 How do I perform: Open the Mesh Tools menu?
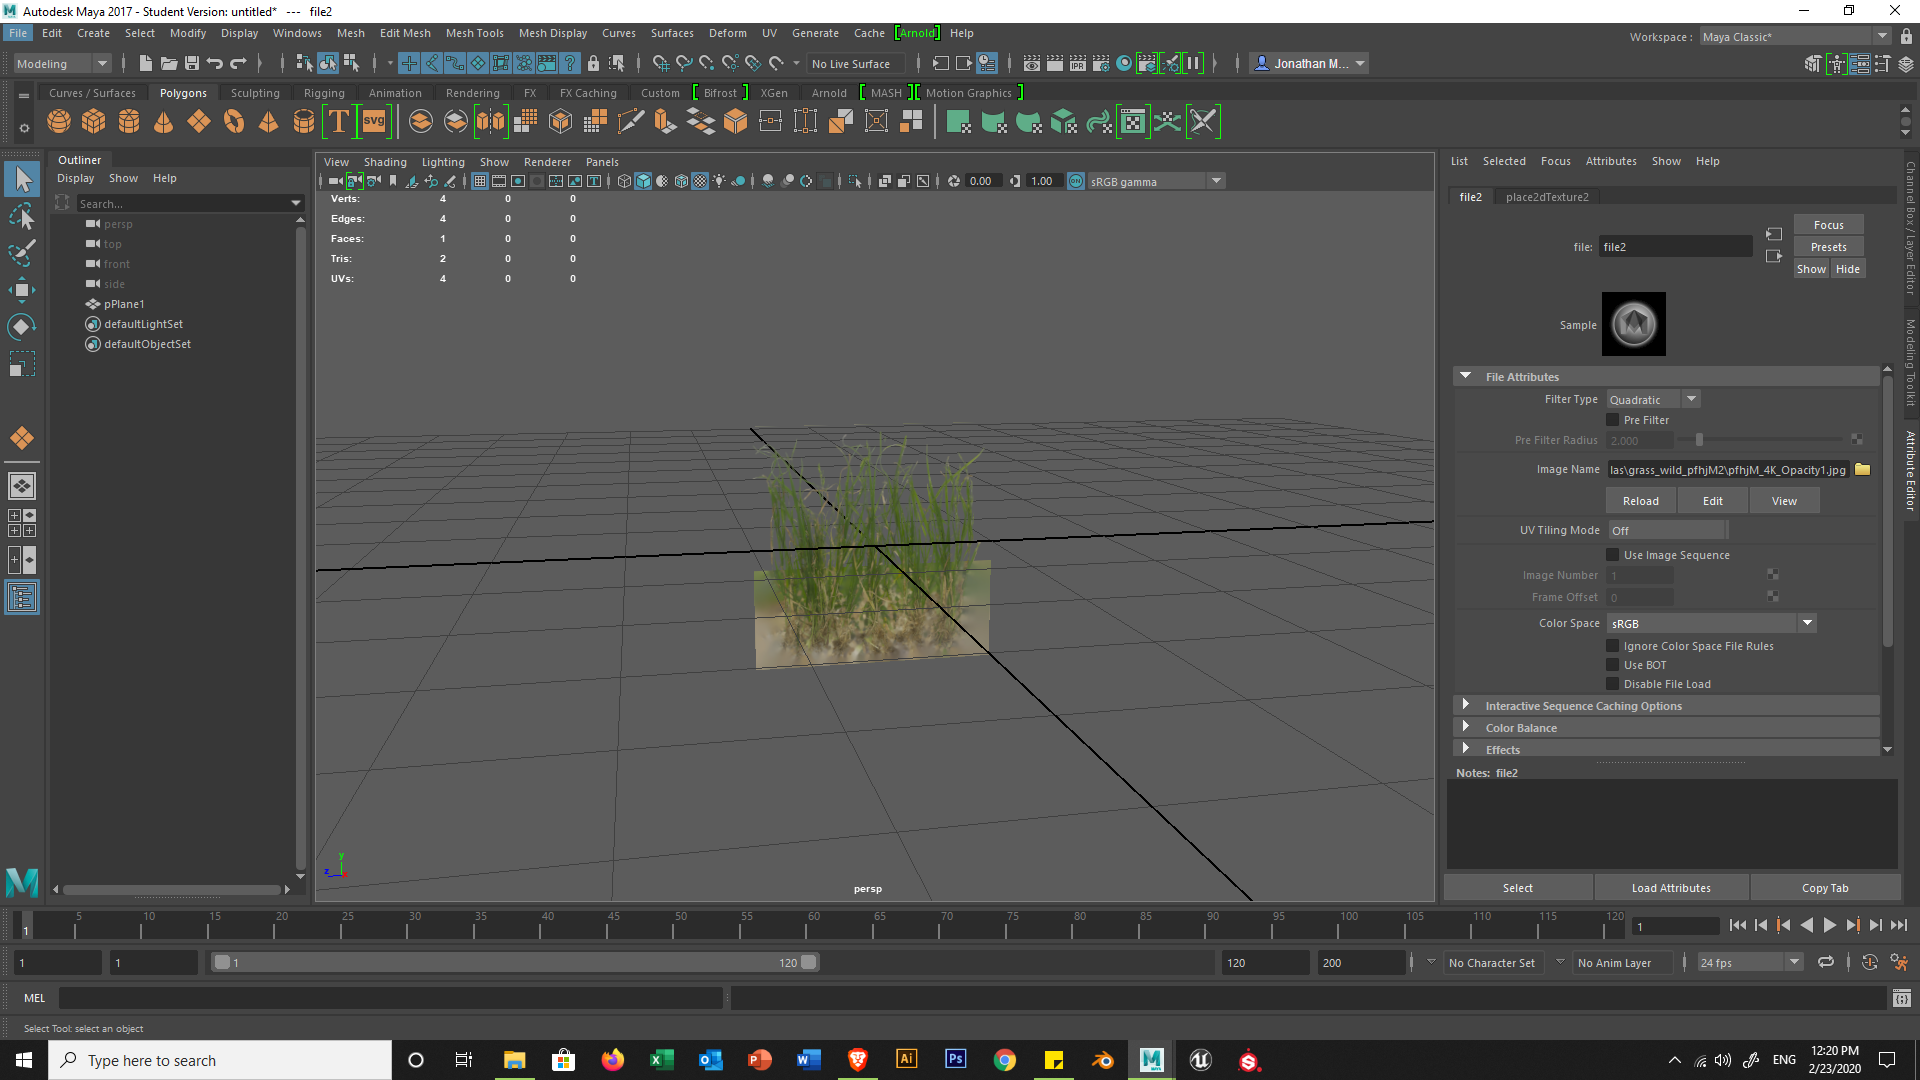tap(474, 33)
